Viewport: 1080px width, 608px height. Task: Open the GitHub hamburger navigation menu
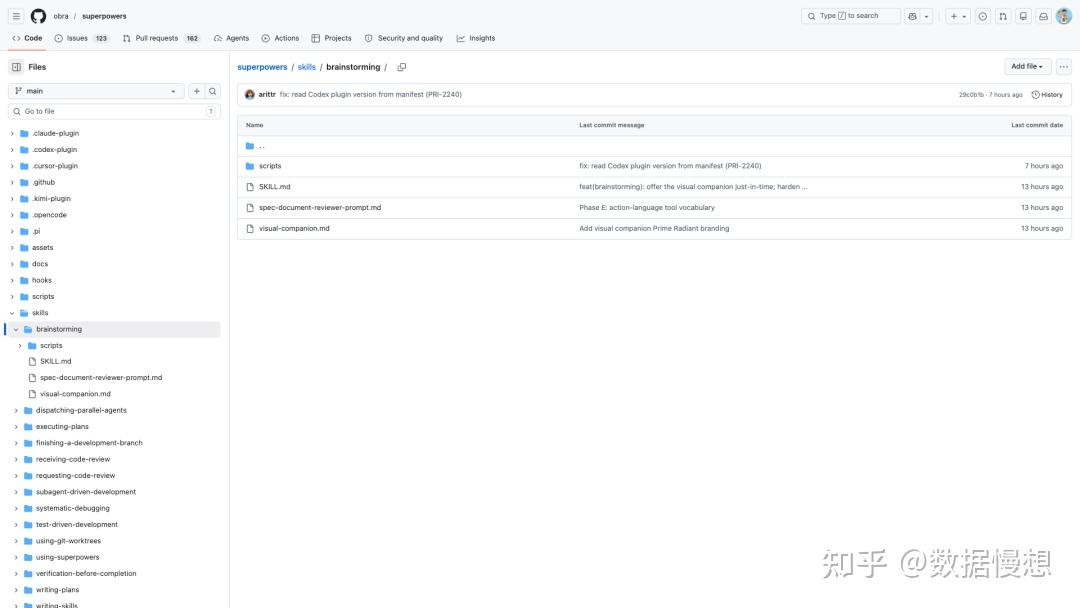(16, 16)
